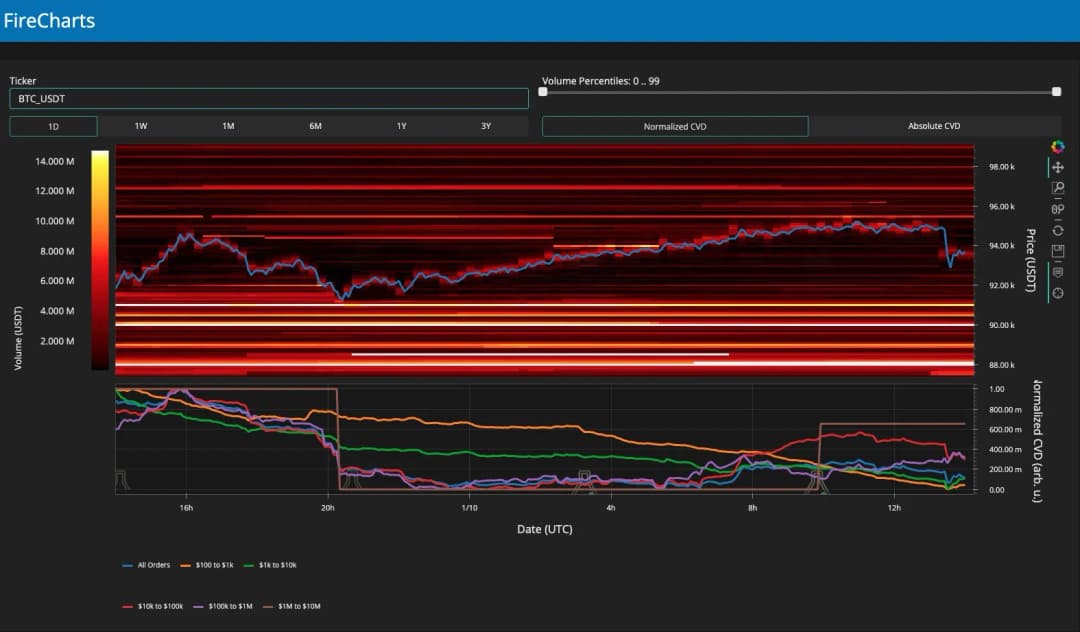
Task: Select the Pan tool in chart toolbar
Action: 1058,168
